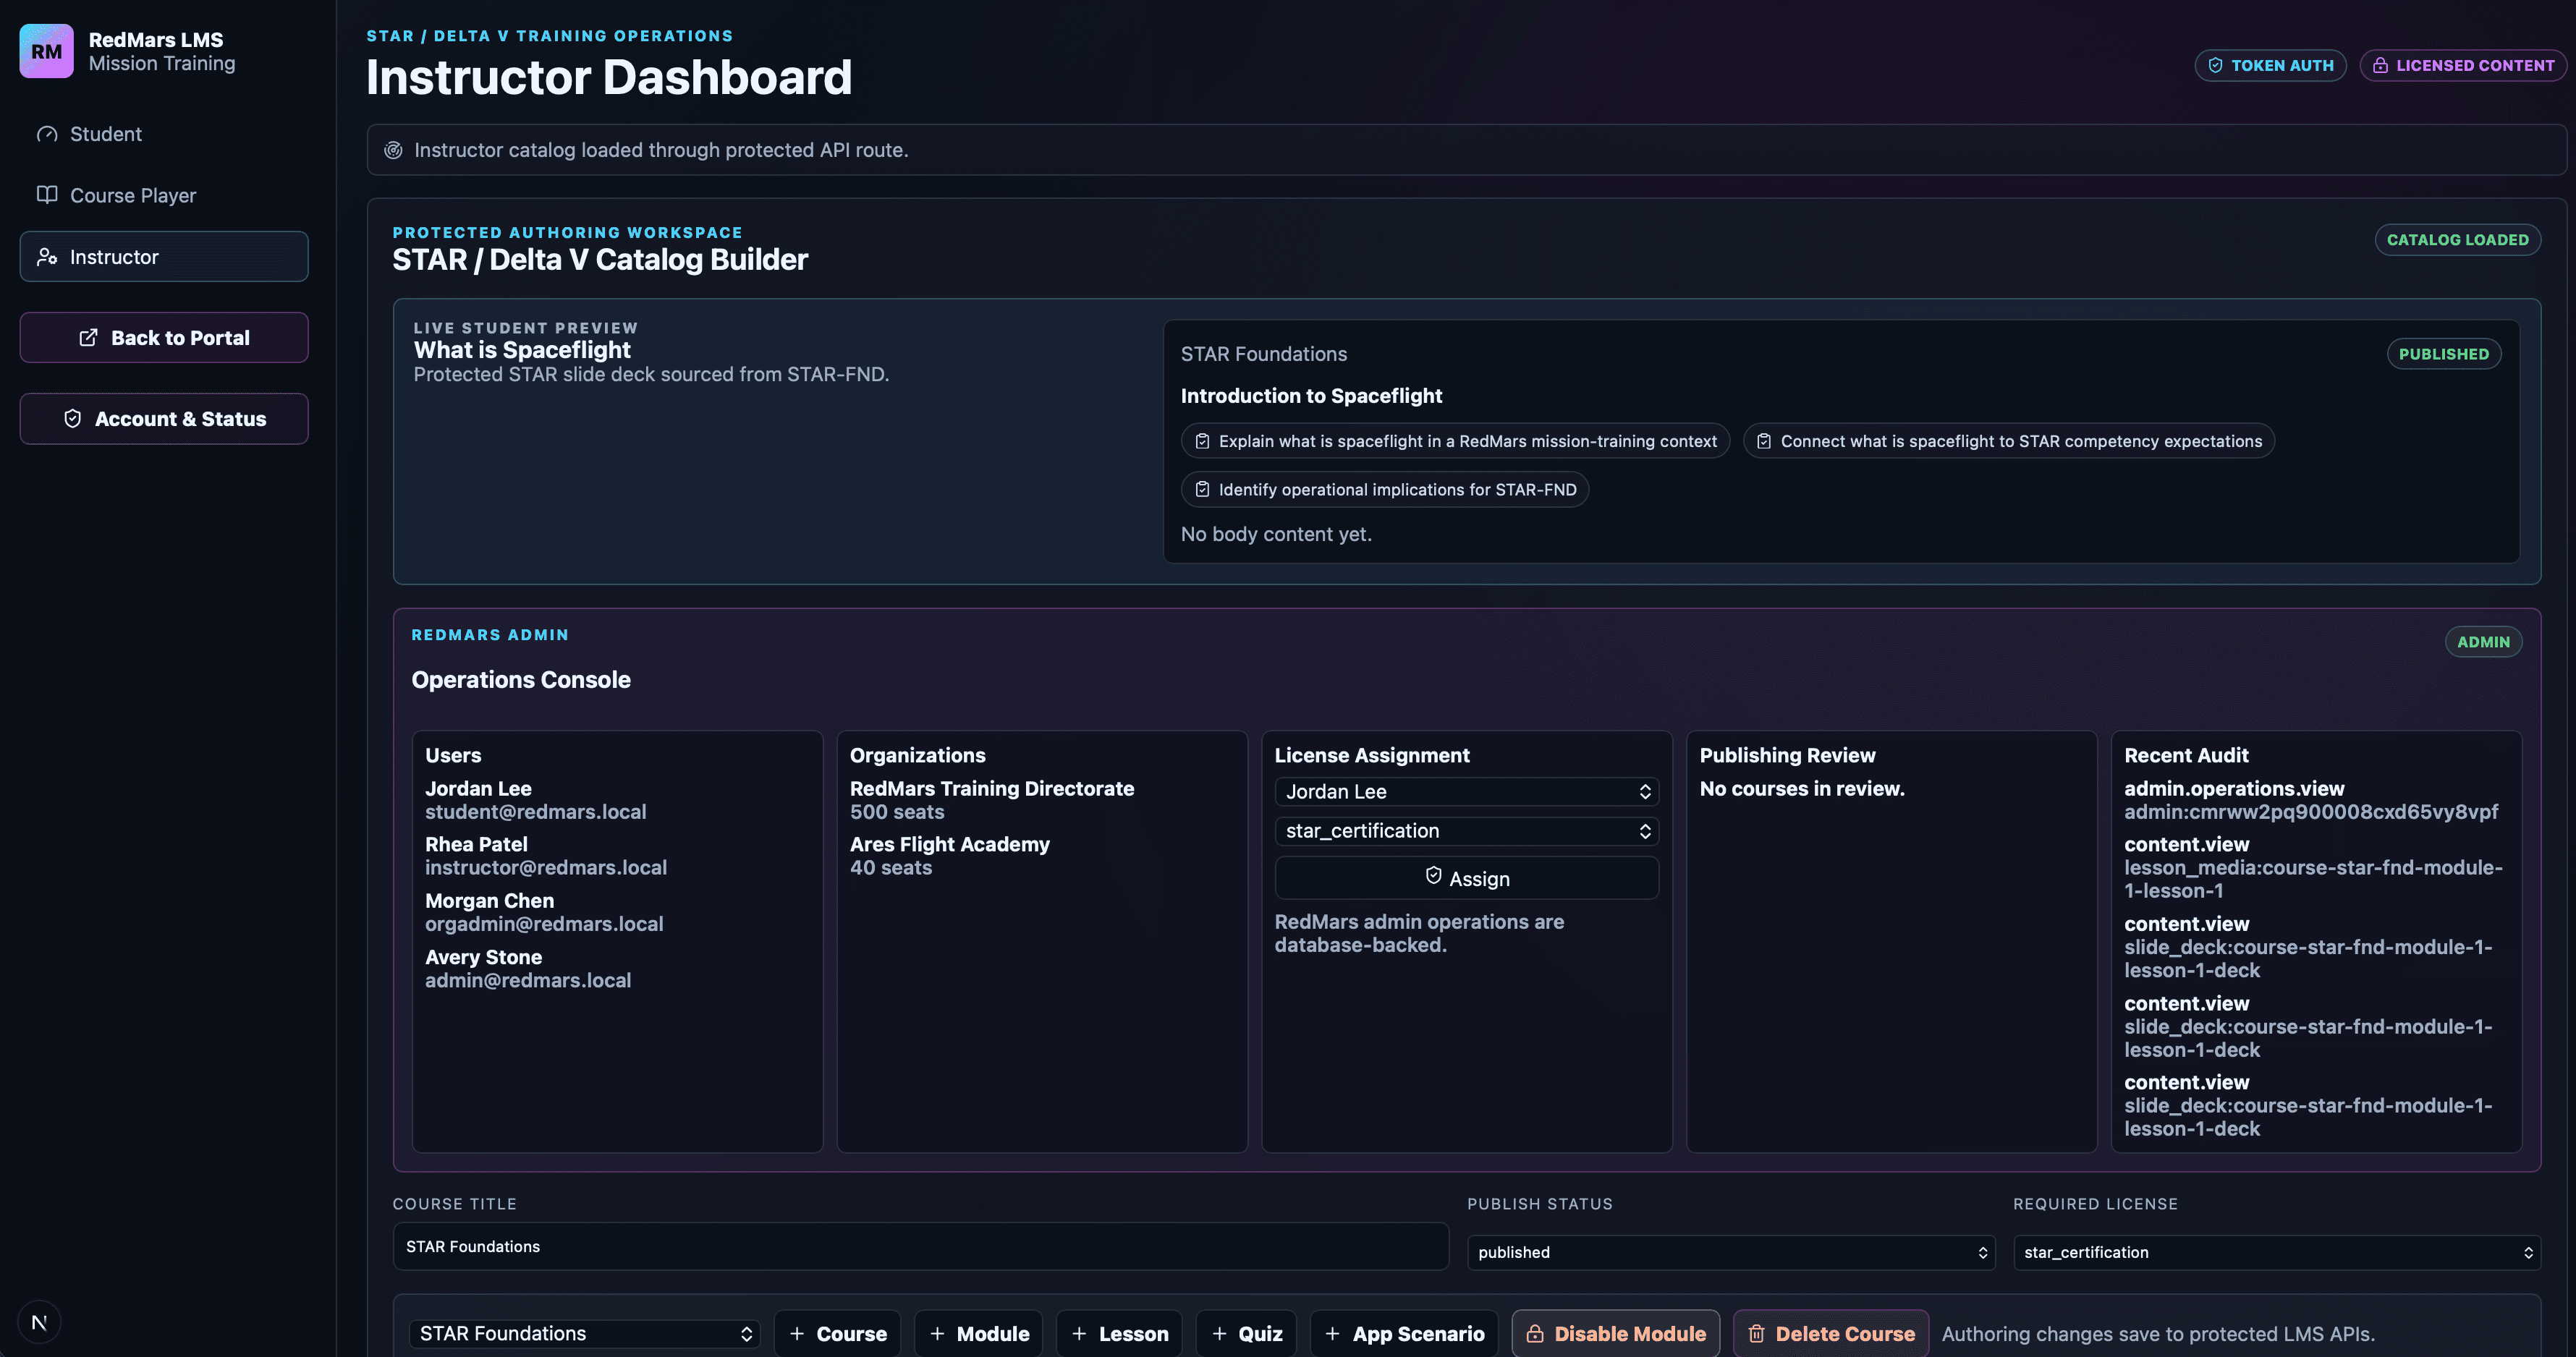Open the Student view in the sidebar
The image size is (2576, 1357).
tap(164, 134)
